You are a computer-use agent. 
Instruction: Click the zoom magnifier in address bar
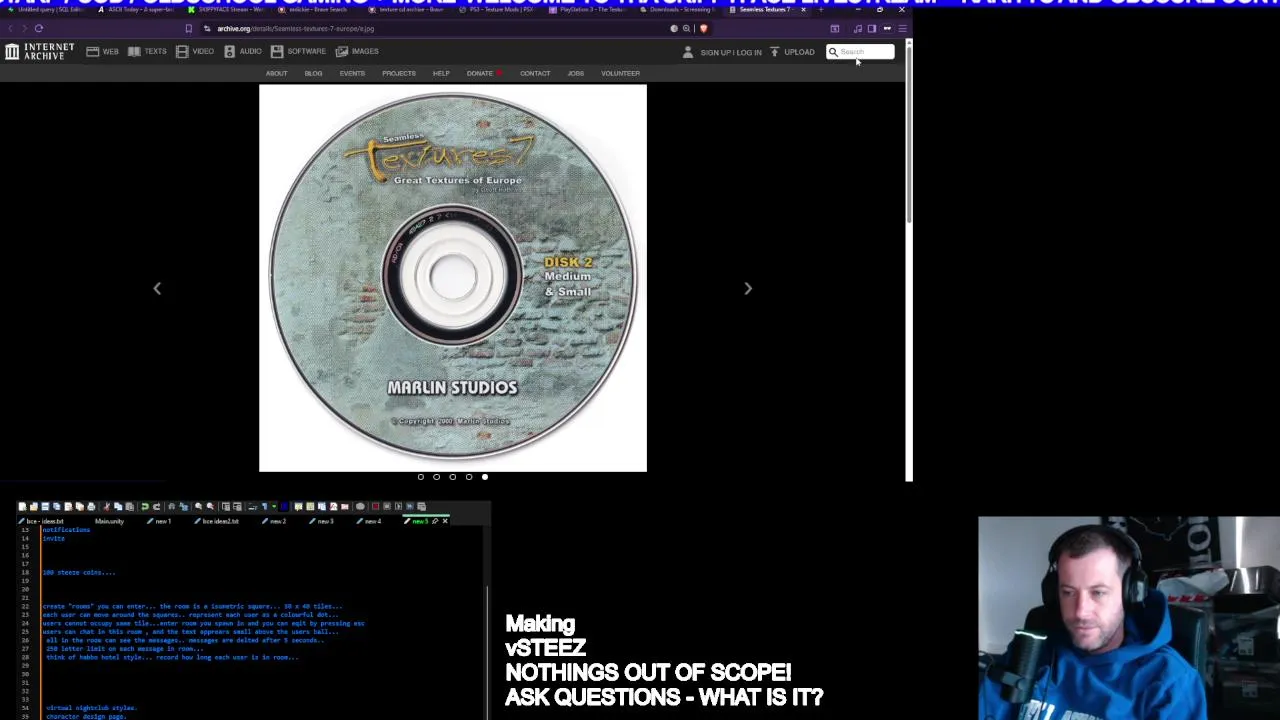(686, 28)
